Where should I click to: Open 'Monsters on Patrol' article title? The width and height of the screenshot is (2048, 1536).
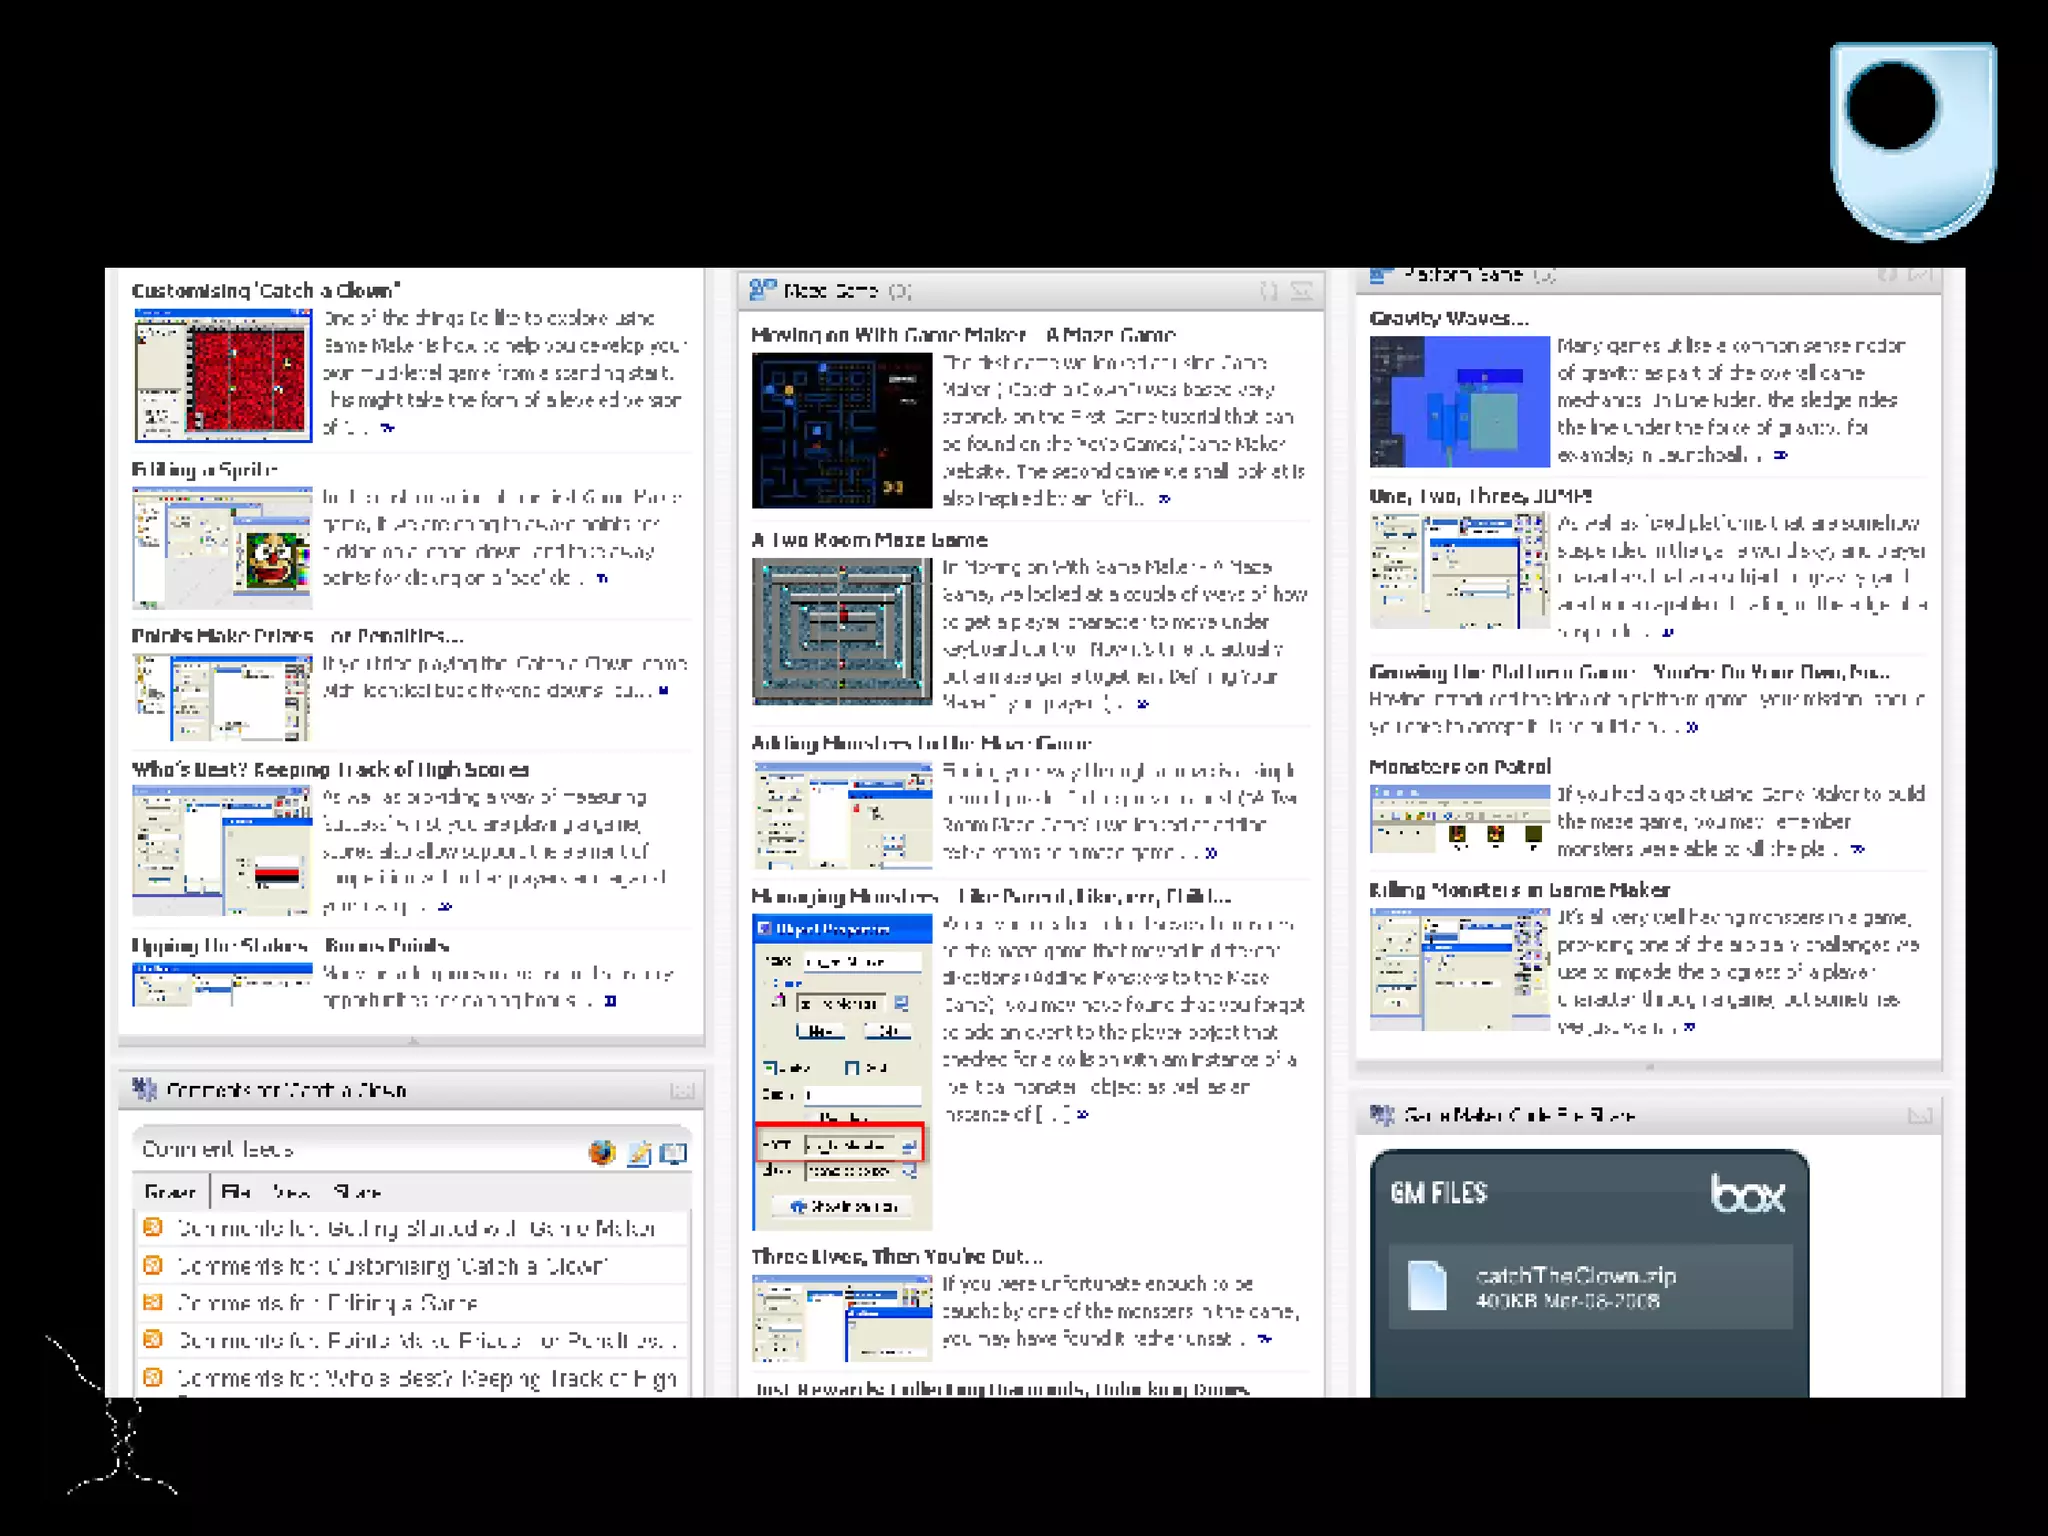1459,767
